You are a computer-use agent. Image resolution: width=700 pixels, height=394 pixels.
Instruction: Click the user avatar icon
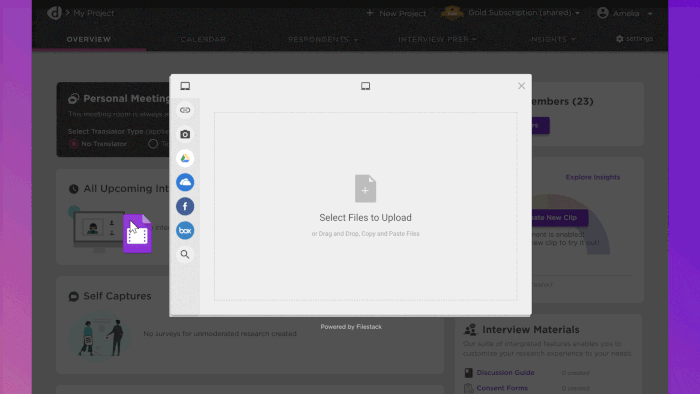click(603, 13)
